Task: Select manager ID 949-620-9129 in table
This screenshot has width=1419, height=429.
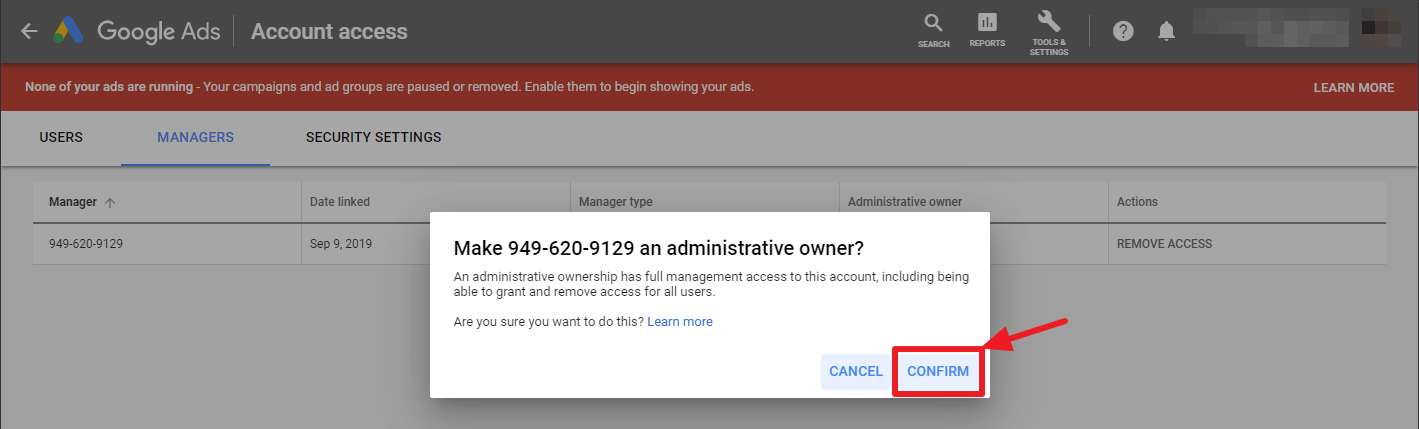Action: click(86, 243)
